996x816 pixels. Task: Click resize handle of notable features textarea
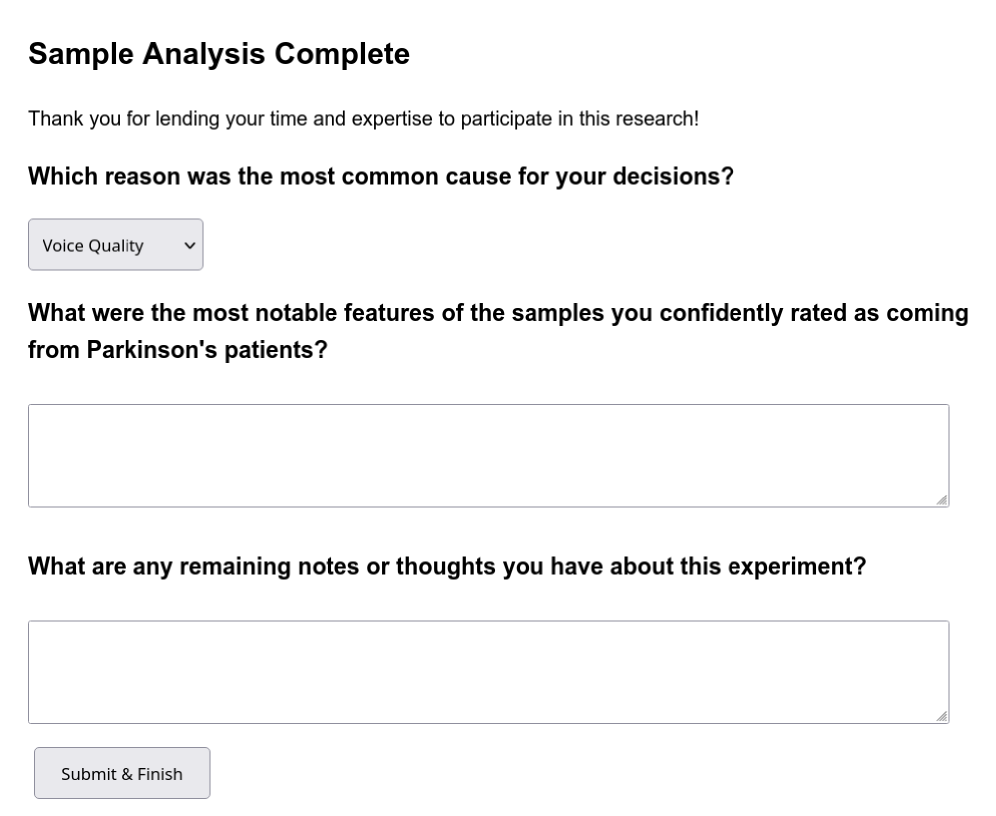(942, 500)
